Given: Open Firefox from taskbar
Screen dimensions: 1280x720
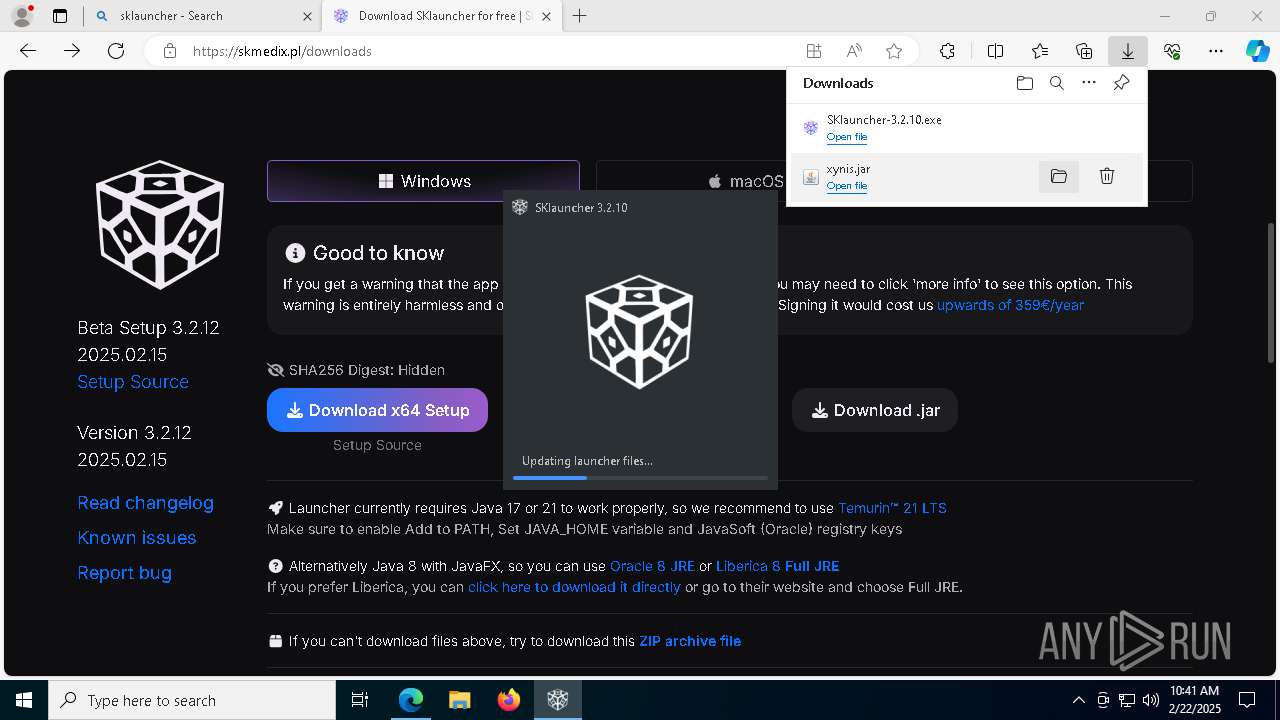Looking at the screenshot, I should point(508,700).
